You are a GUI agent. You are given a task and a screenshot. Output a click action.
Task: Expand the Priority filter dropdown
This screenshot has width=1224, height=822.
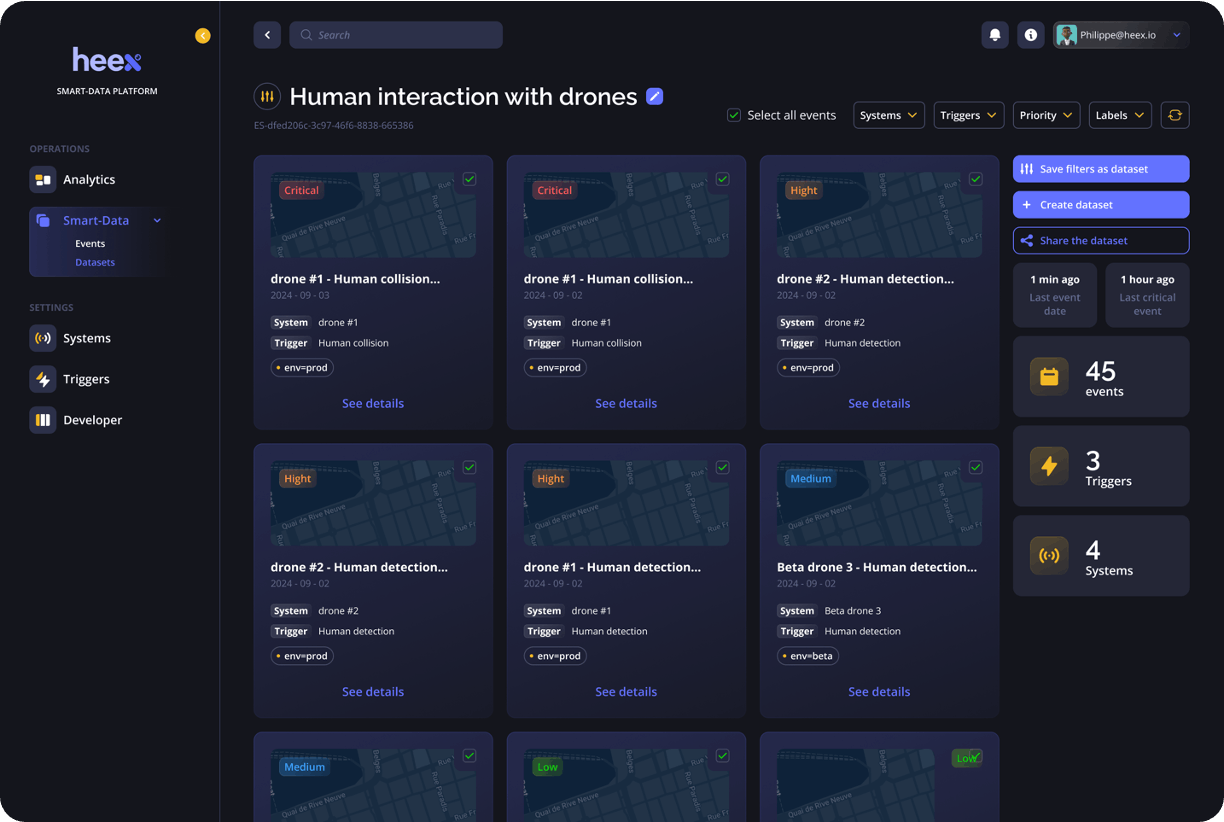tap(1045, 115)
